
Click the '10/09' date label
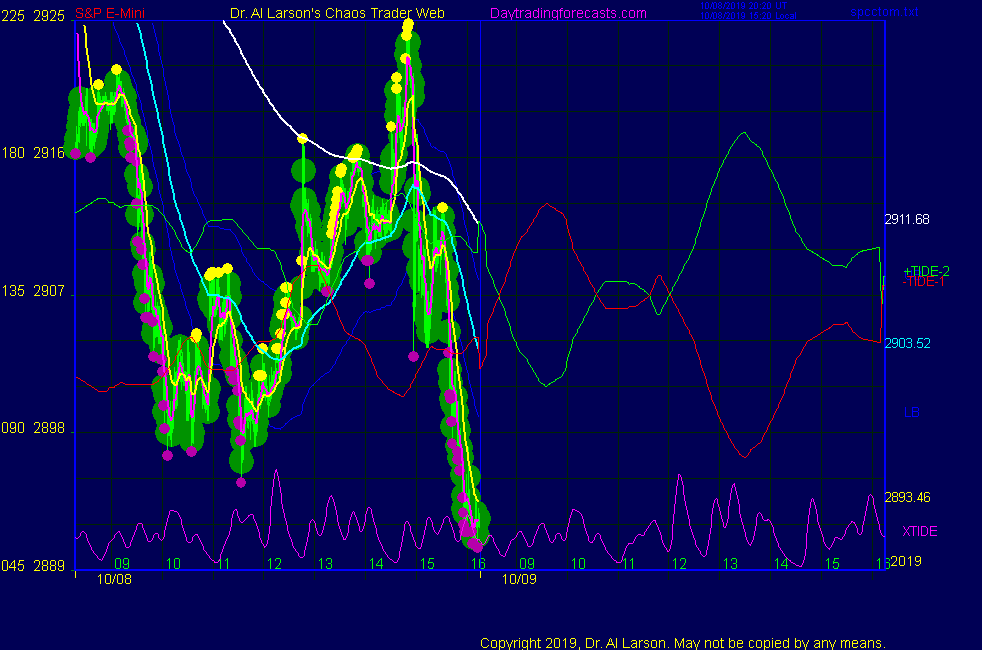(x=519, y=579)
